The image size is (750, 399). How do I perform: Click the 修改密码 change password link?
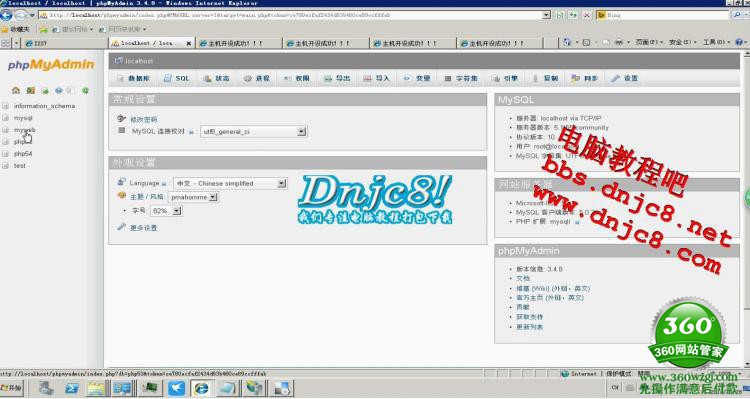pyautogui.click(x=143, y=120)
